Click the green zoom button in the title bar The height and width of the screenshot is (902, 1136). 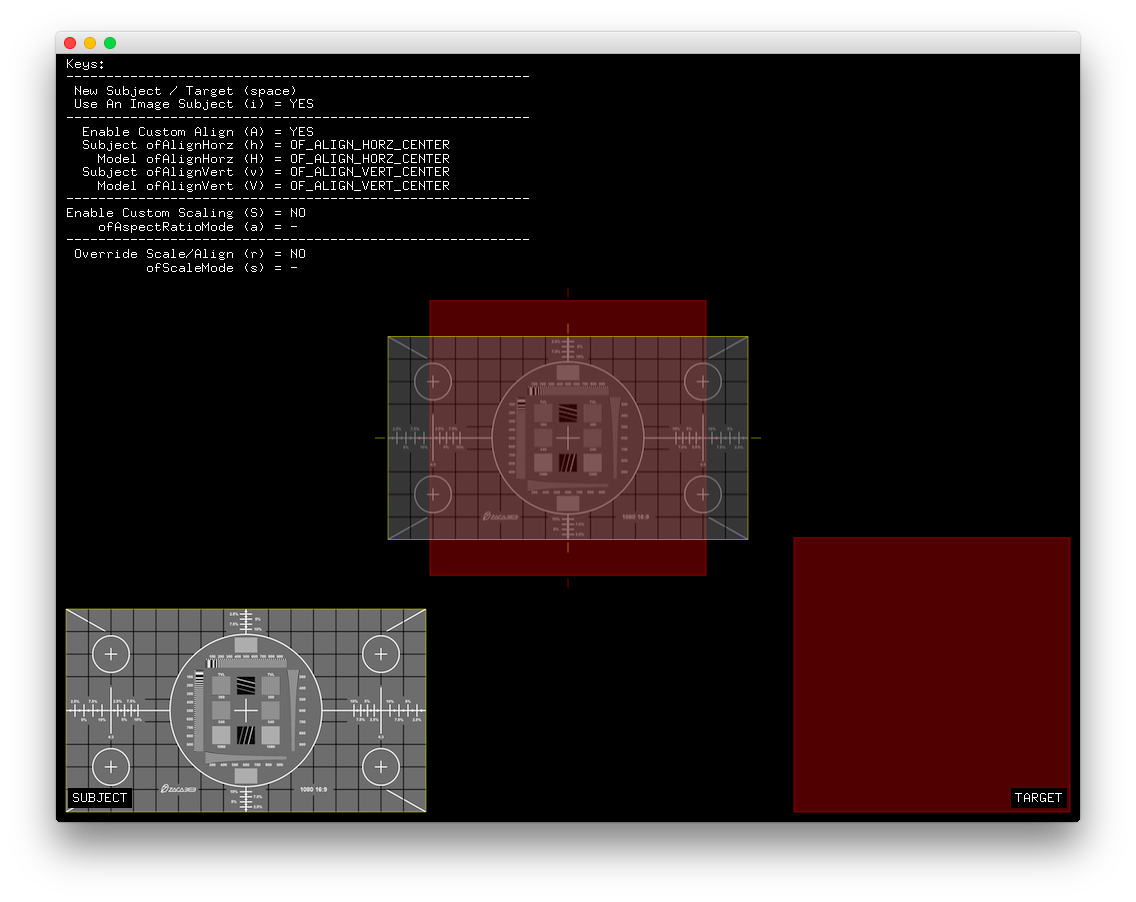(x=109, y=43)
